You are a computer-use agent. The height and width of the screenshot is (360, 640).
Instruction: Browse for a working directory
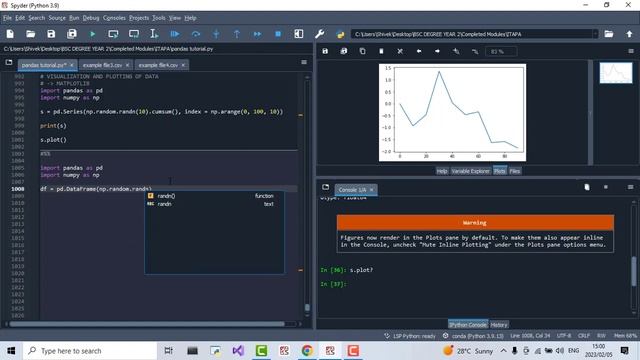coord(609,34)
